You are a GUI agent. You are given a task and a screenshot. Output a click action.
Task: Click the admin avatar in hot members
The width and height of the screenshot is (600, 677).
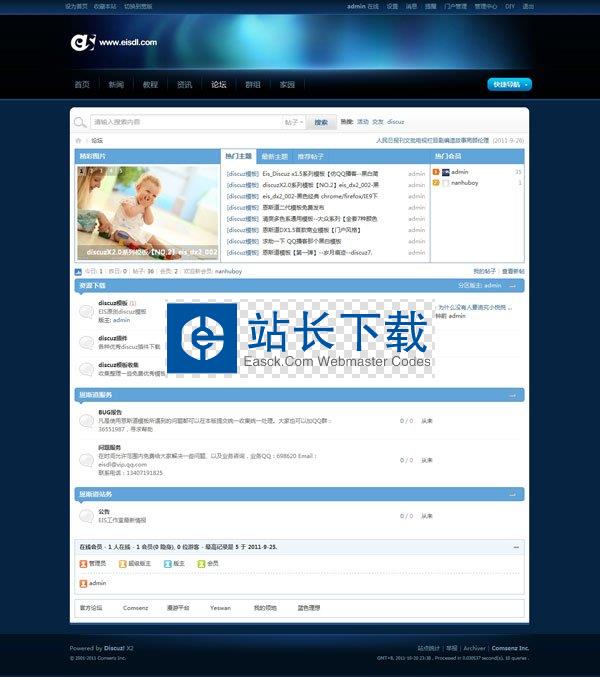pyautogui.click(x=446, y=172)
